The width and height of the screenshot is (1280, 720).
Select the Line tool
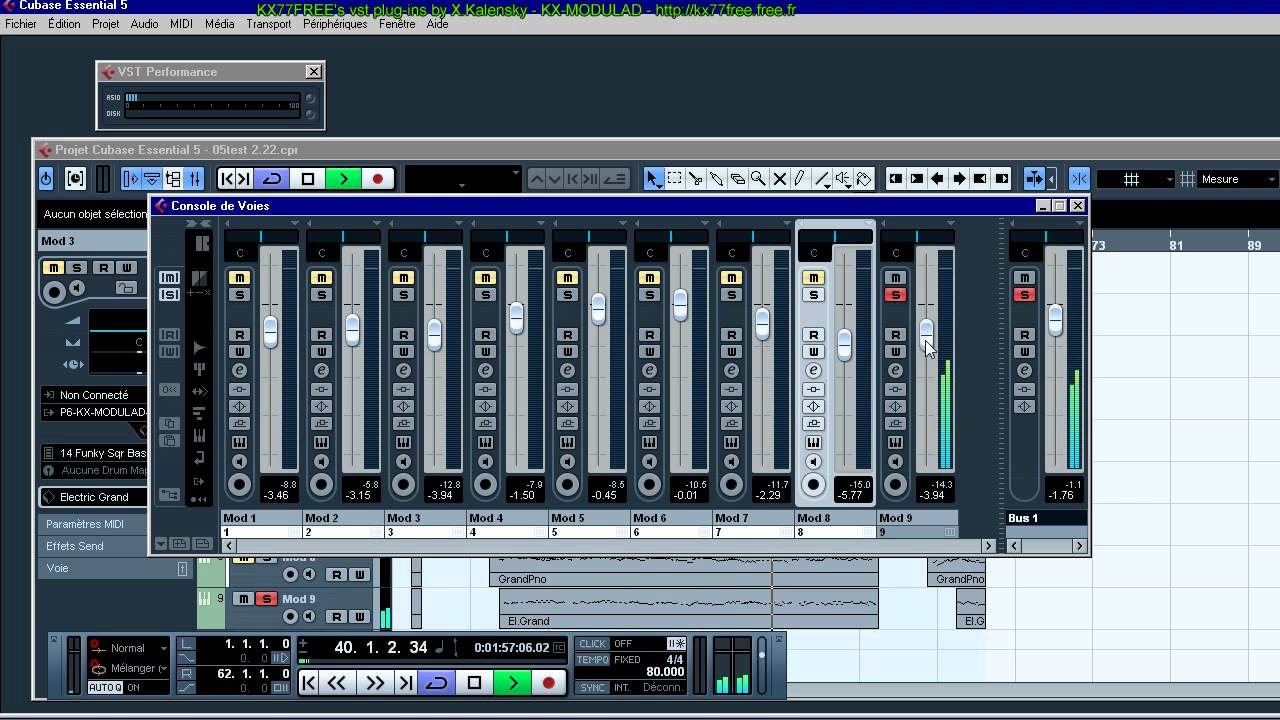click(x=822, y=179)
